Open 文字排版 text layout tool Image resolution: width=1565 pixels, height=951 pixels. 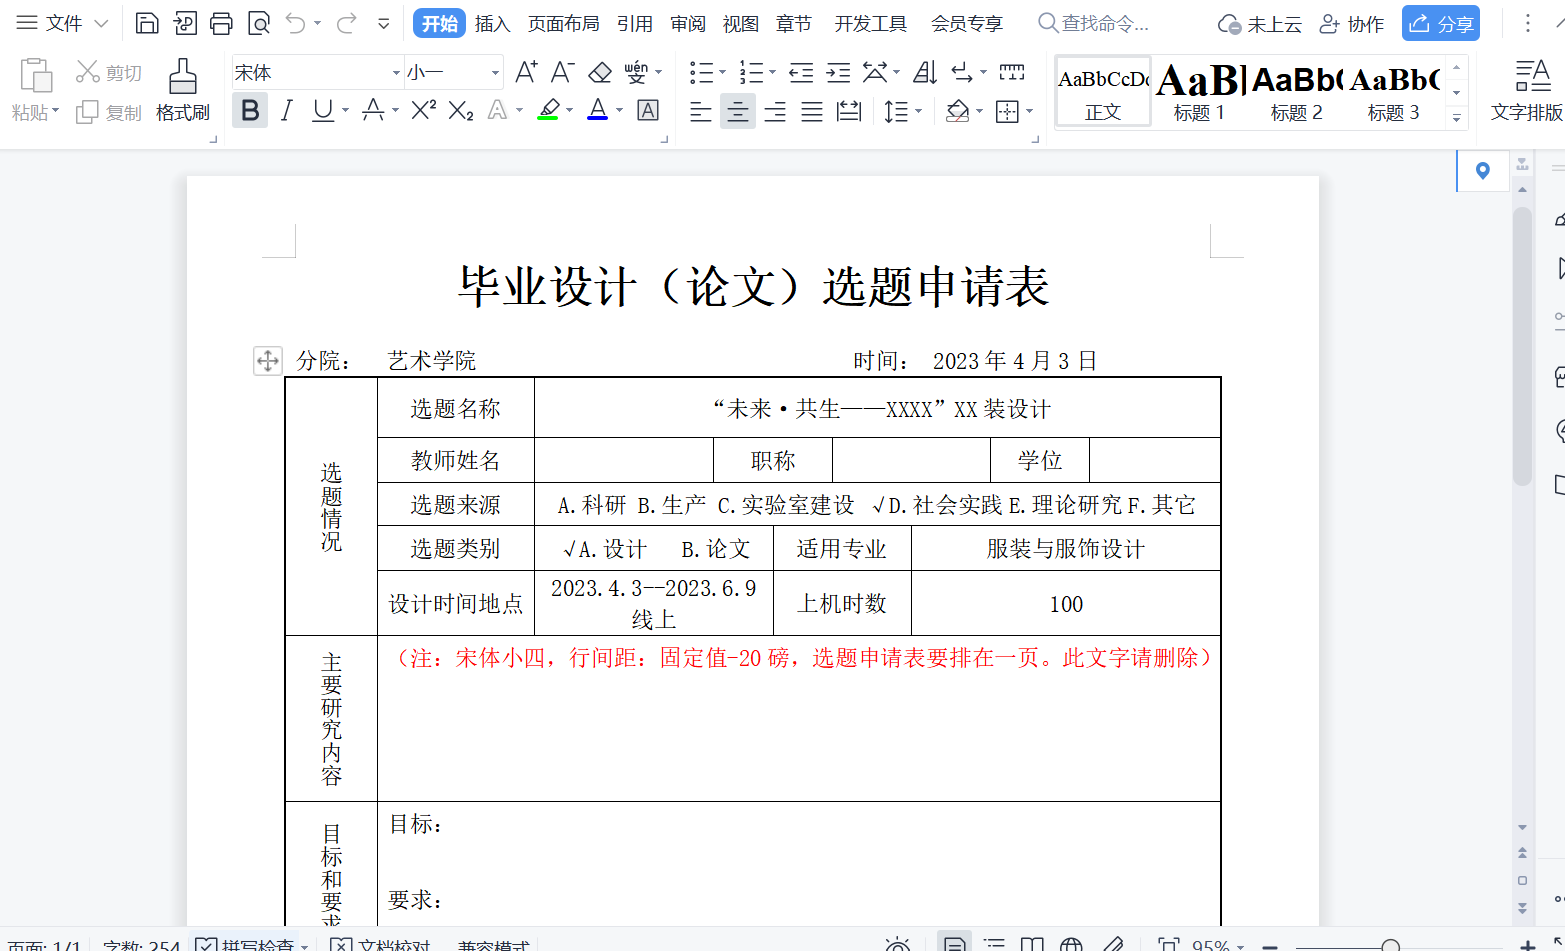[x=1527, y=90]
